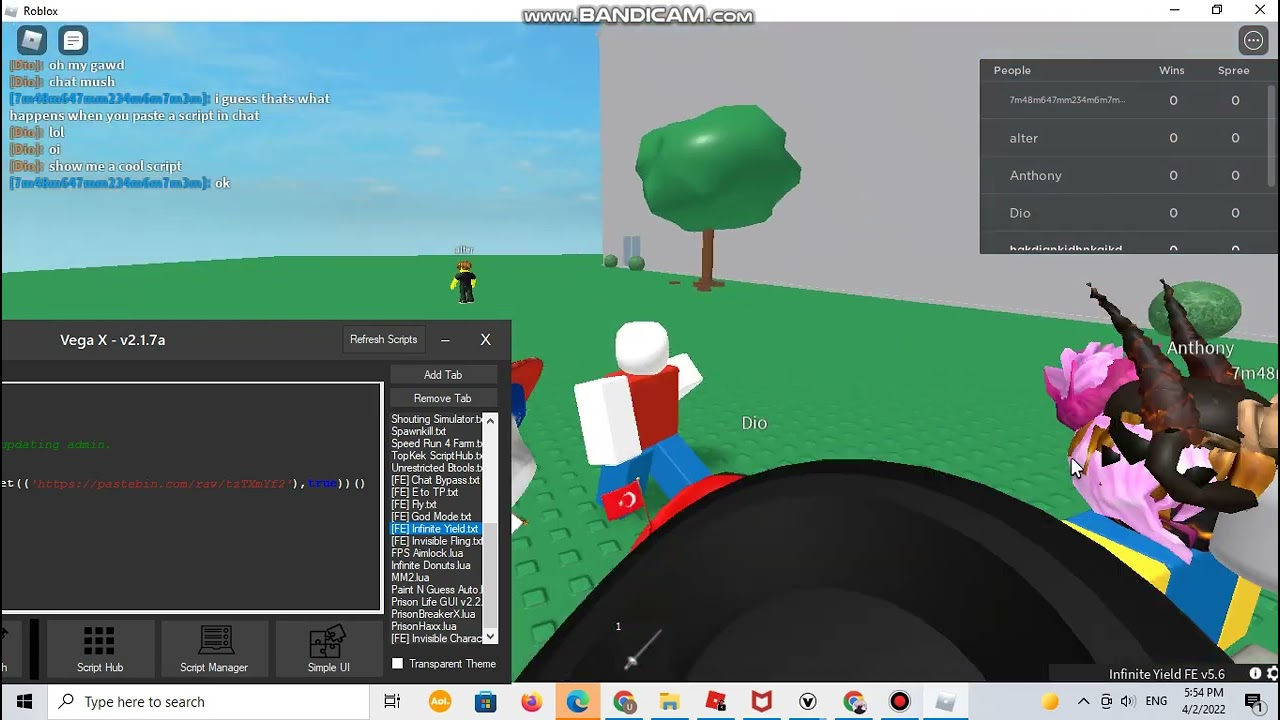1280x720 pixels.
Task: Minimize the Vega X window
Action: point(445,340)
